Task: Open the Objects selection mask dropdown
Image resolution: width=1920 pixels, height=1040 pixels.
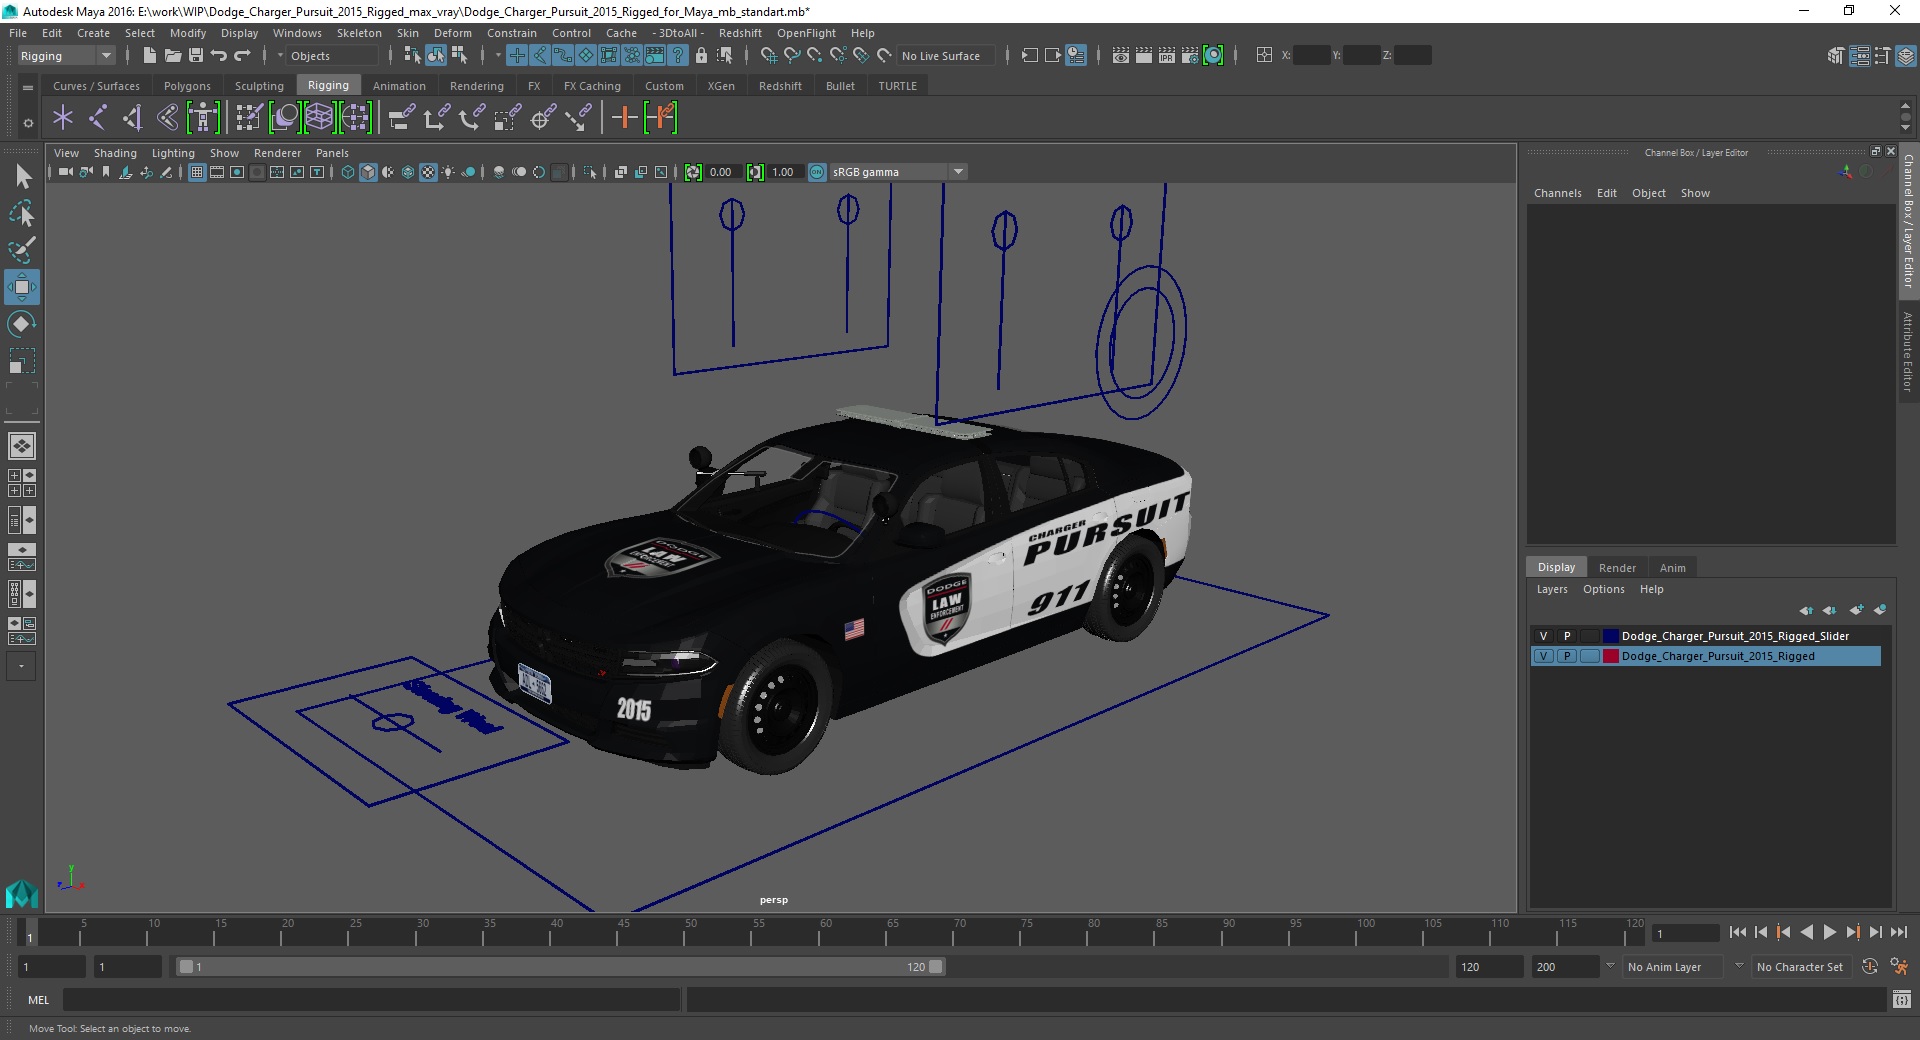Action: [x=330, y=56]
